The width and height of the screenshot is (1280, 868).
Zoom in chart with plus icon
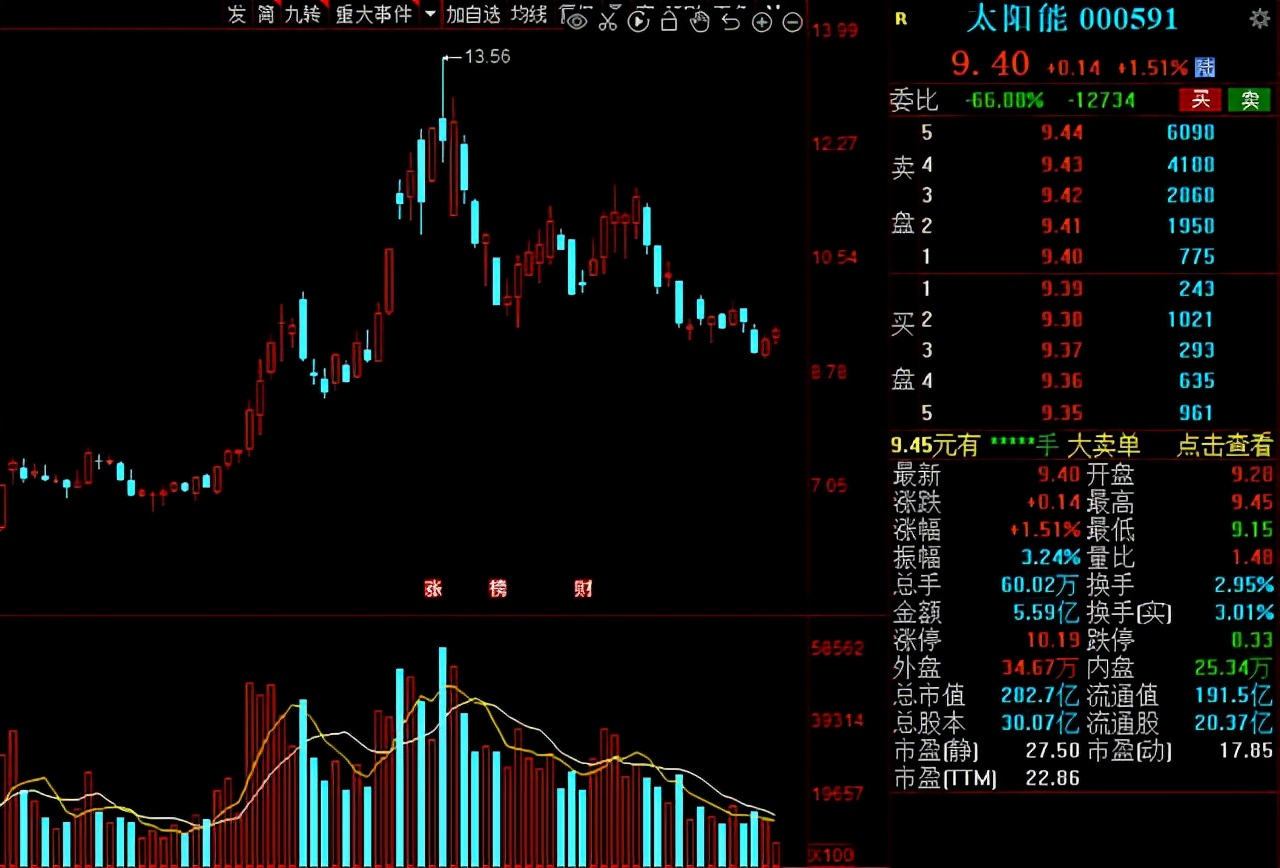click(762, 21)
